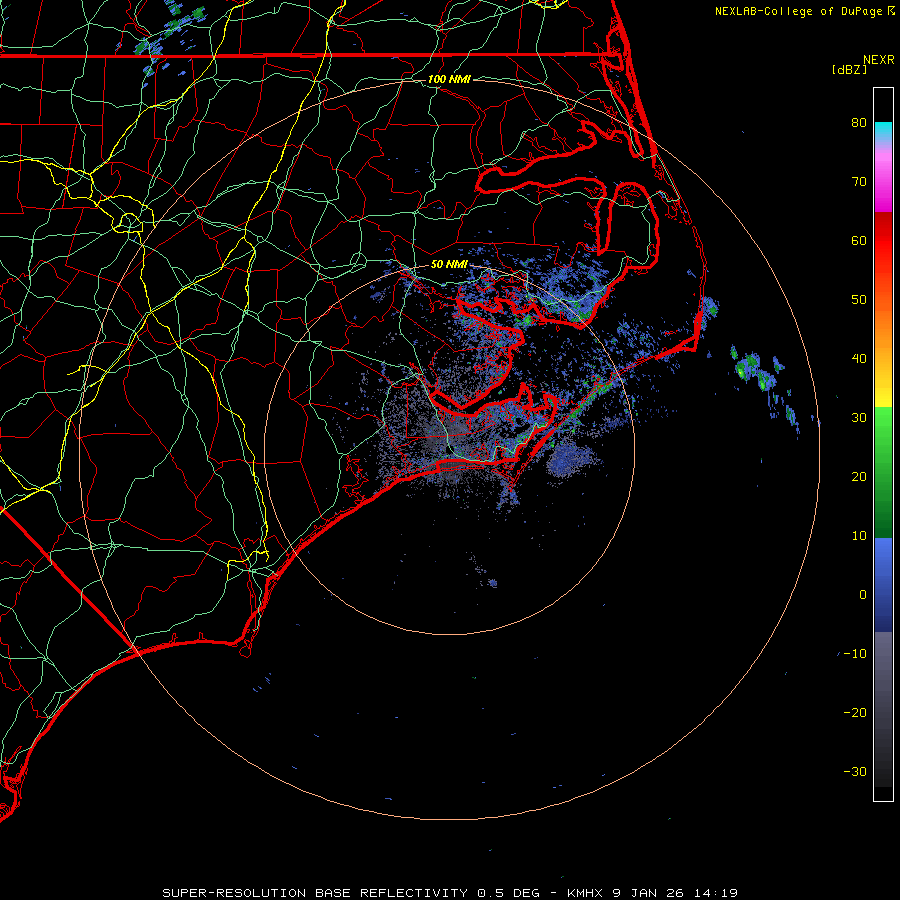Viewport: 900px width, 900px height.
Task: Click the 40 value on the dBZ scale
Action: tap(859, 359)
